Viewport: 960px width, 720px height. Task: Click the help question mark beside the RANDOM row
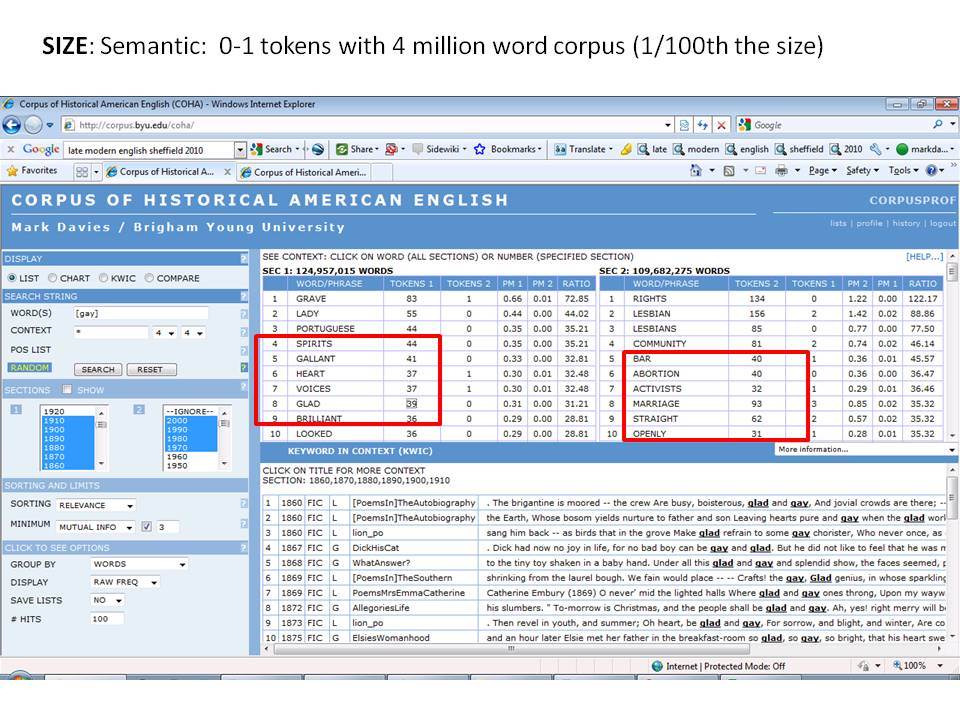[x=244, y=368]
